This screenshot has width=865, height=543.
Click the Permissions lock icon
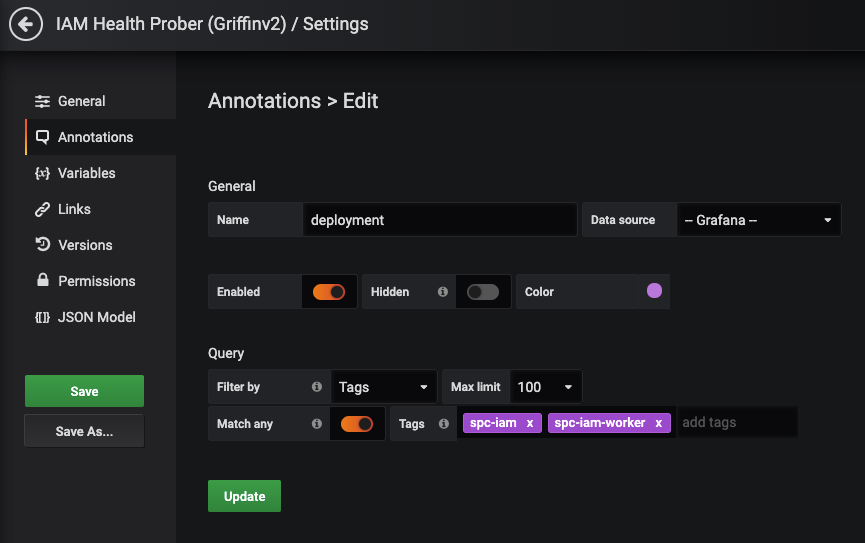pos(42,280)
